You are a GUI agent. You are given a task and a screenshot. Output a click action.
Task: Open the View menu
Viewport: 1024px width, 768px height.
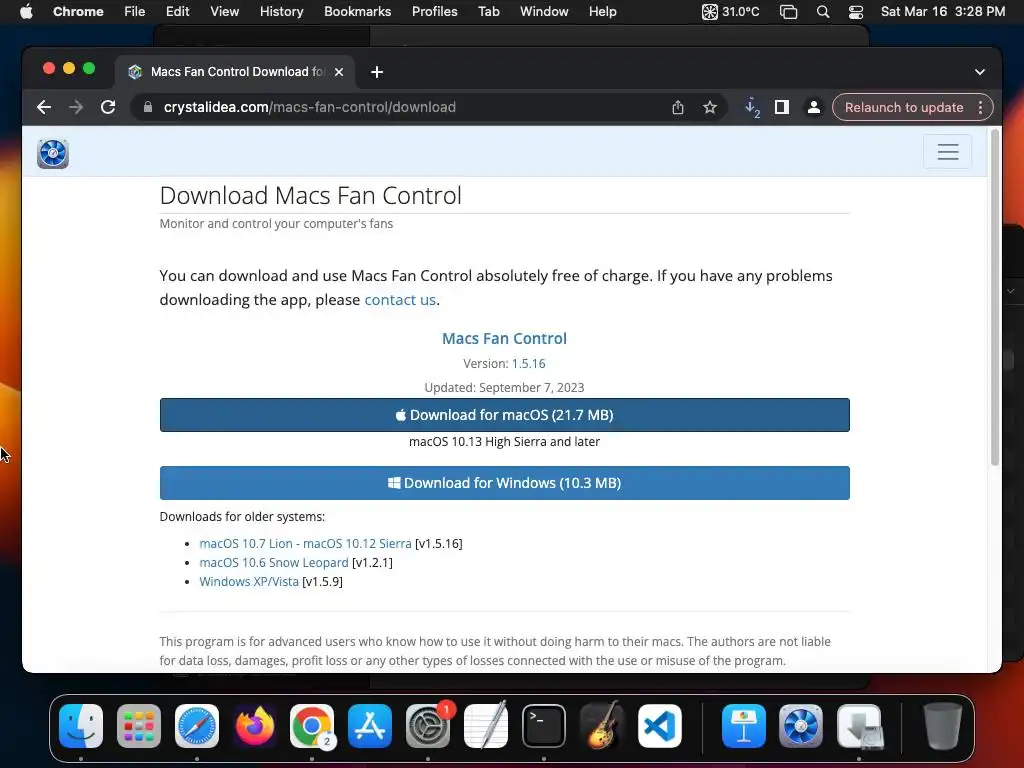coord(224,11)
